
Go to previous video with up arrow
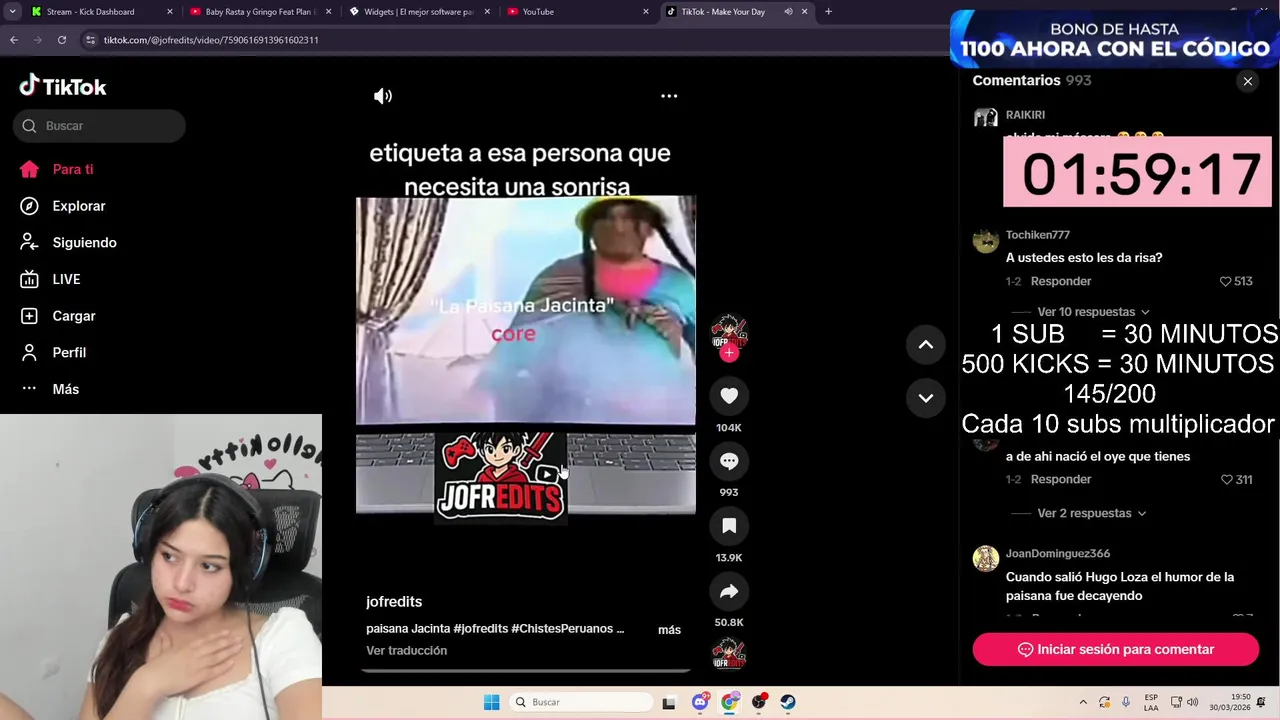[x=926, y=345]
